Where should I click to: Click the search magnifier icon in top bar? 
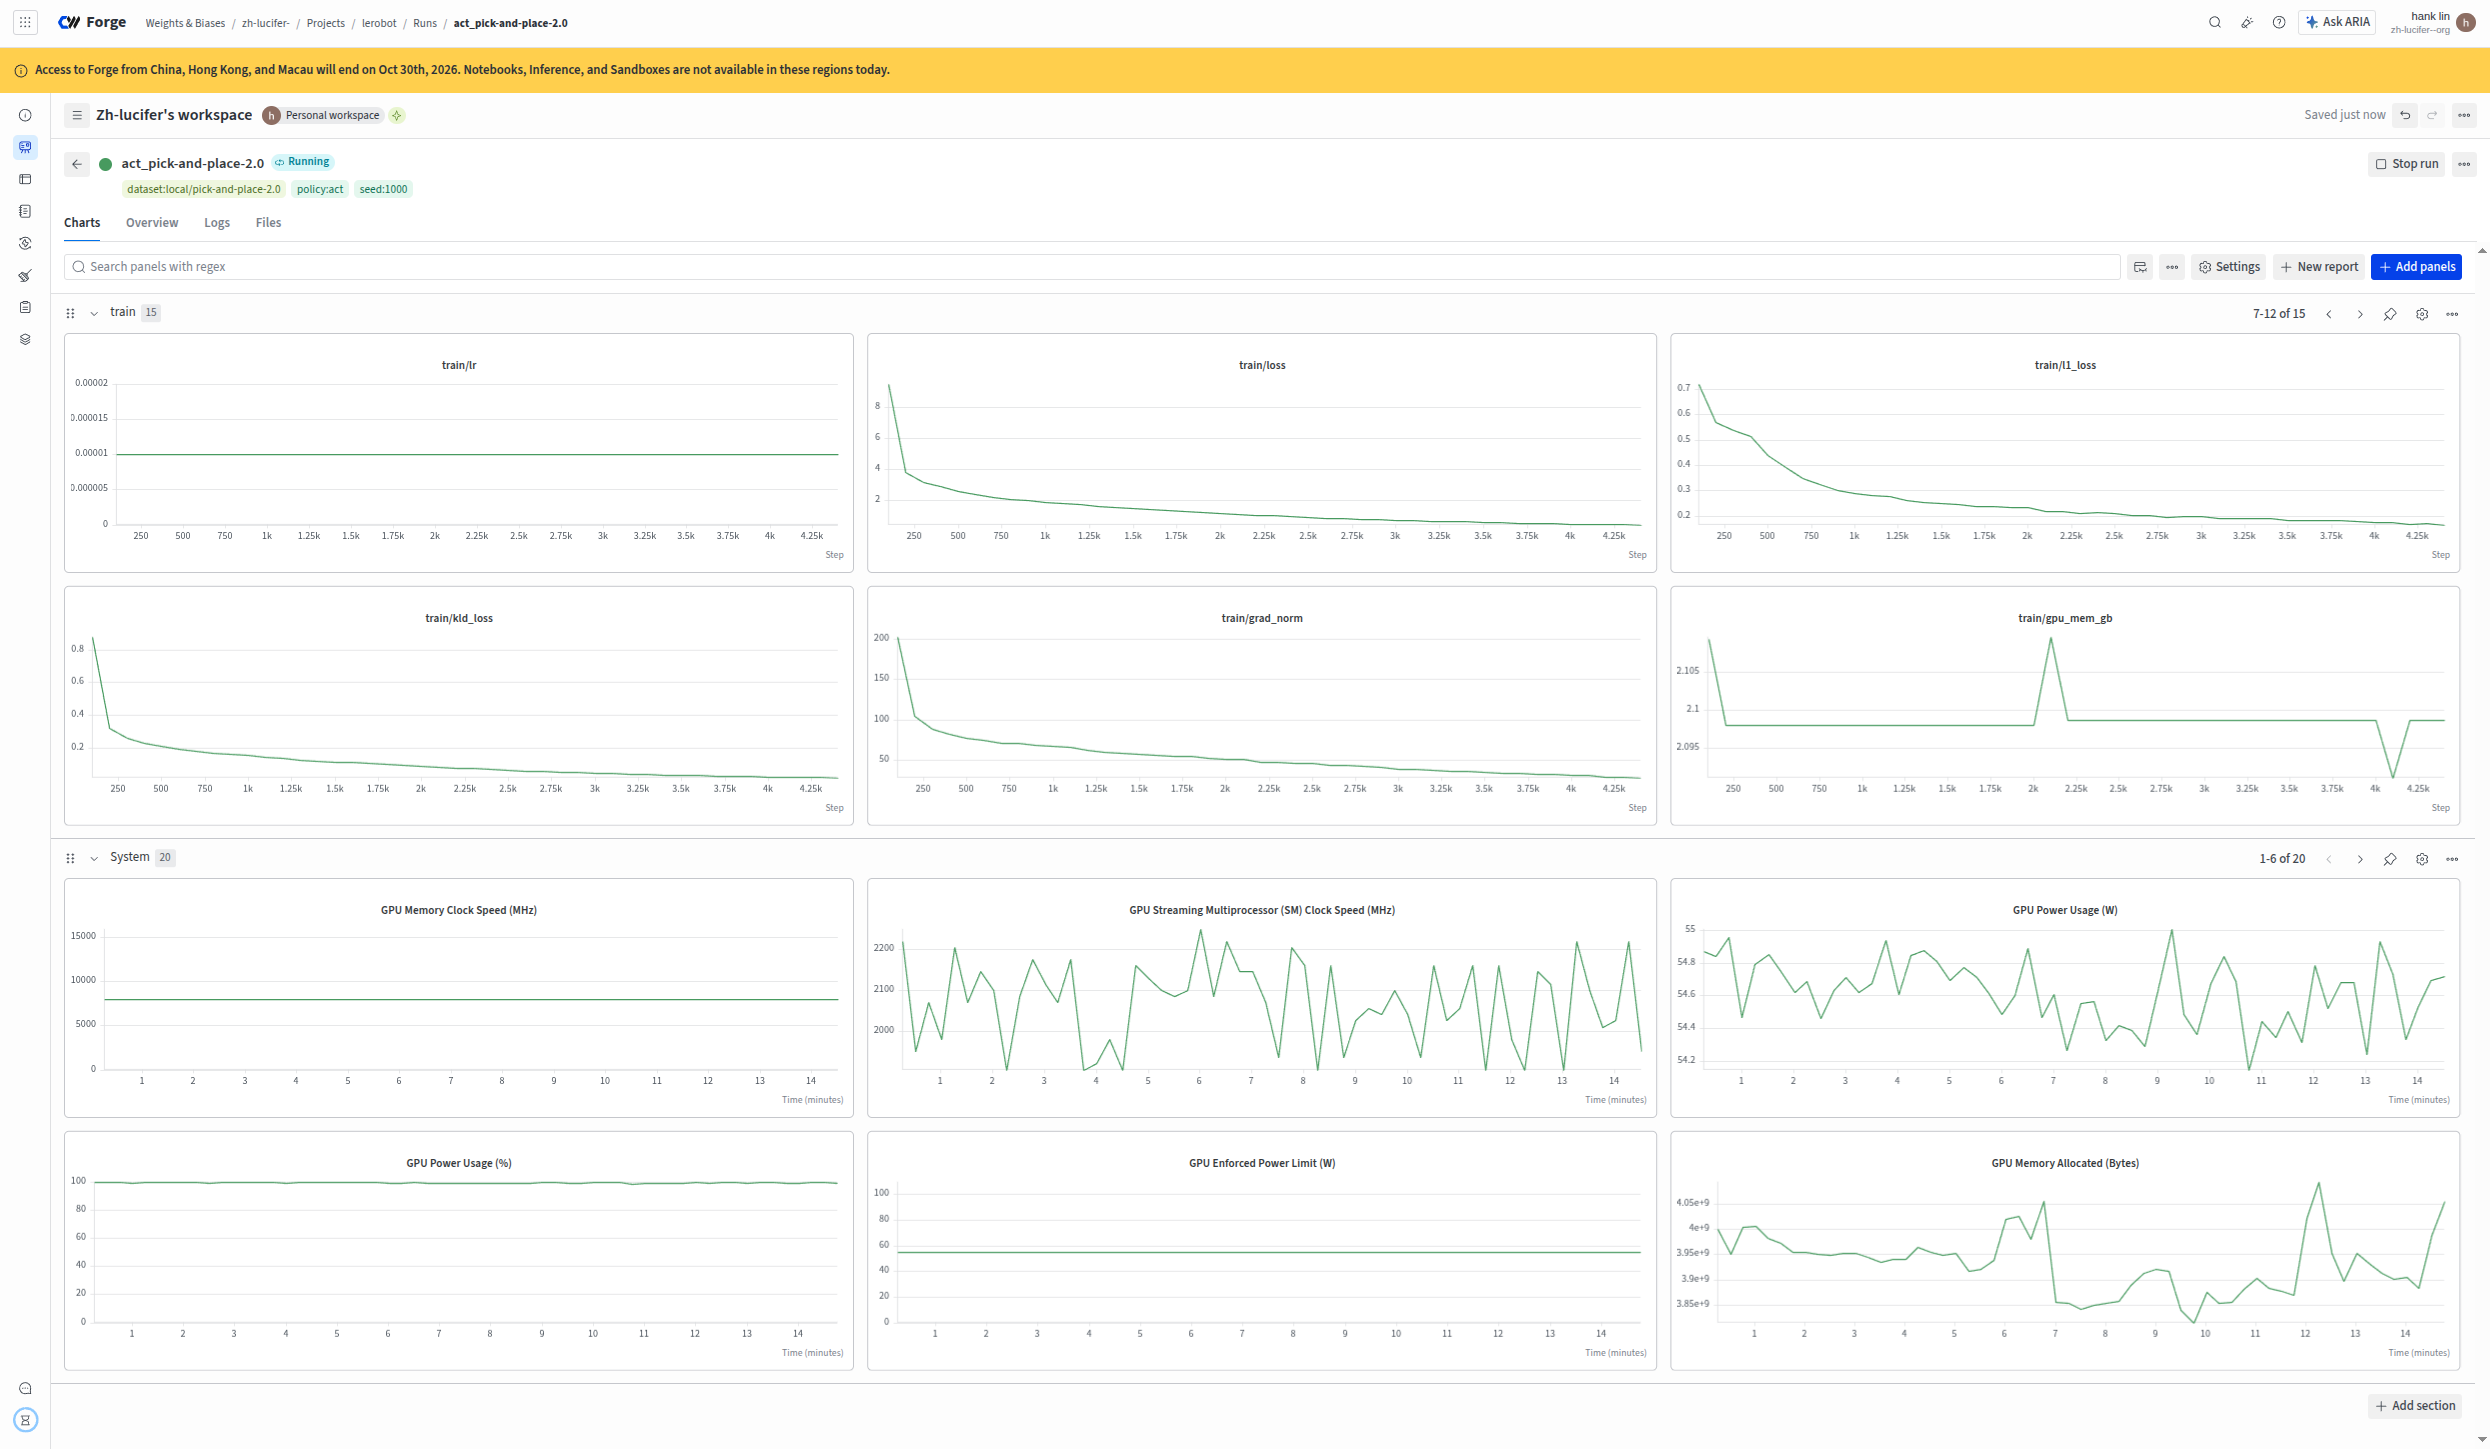(x=2215, y=22)
